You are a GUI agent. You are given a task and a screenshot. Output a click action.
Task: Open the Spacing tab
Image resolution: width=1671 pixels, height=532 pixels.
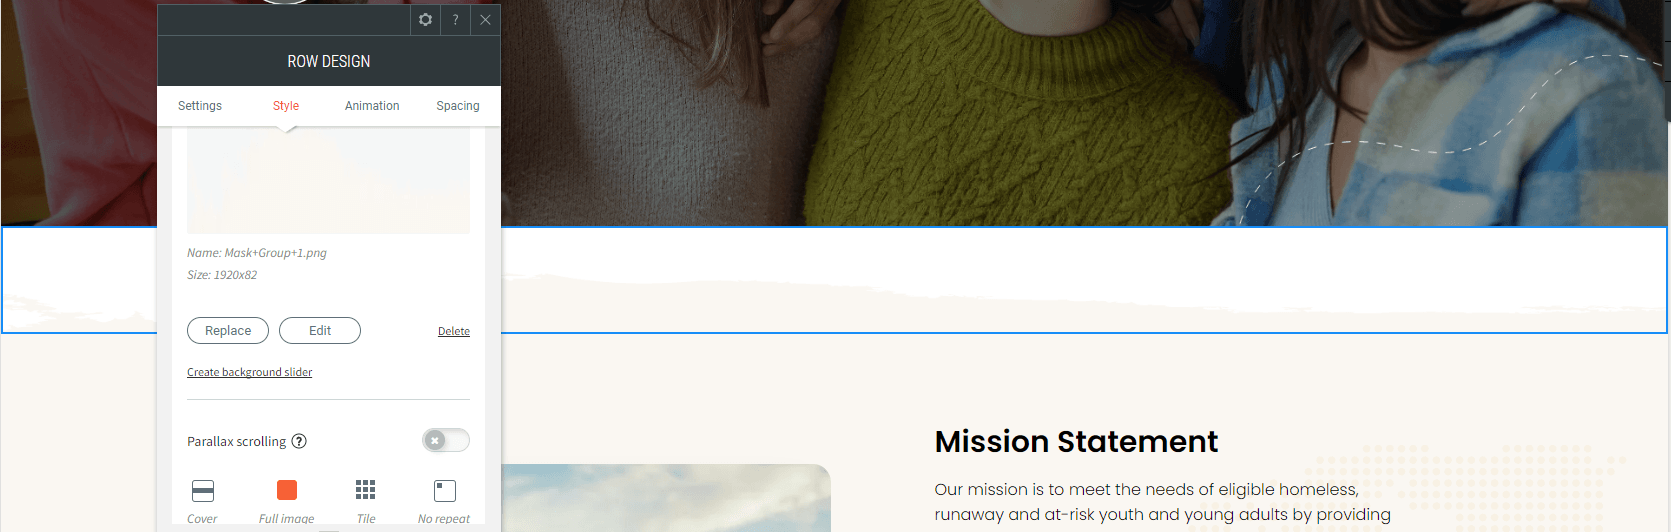[x=458, y=106]
